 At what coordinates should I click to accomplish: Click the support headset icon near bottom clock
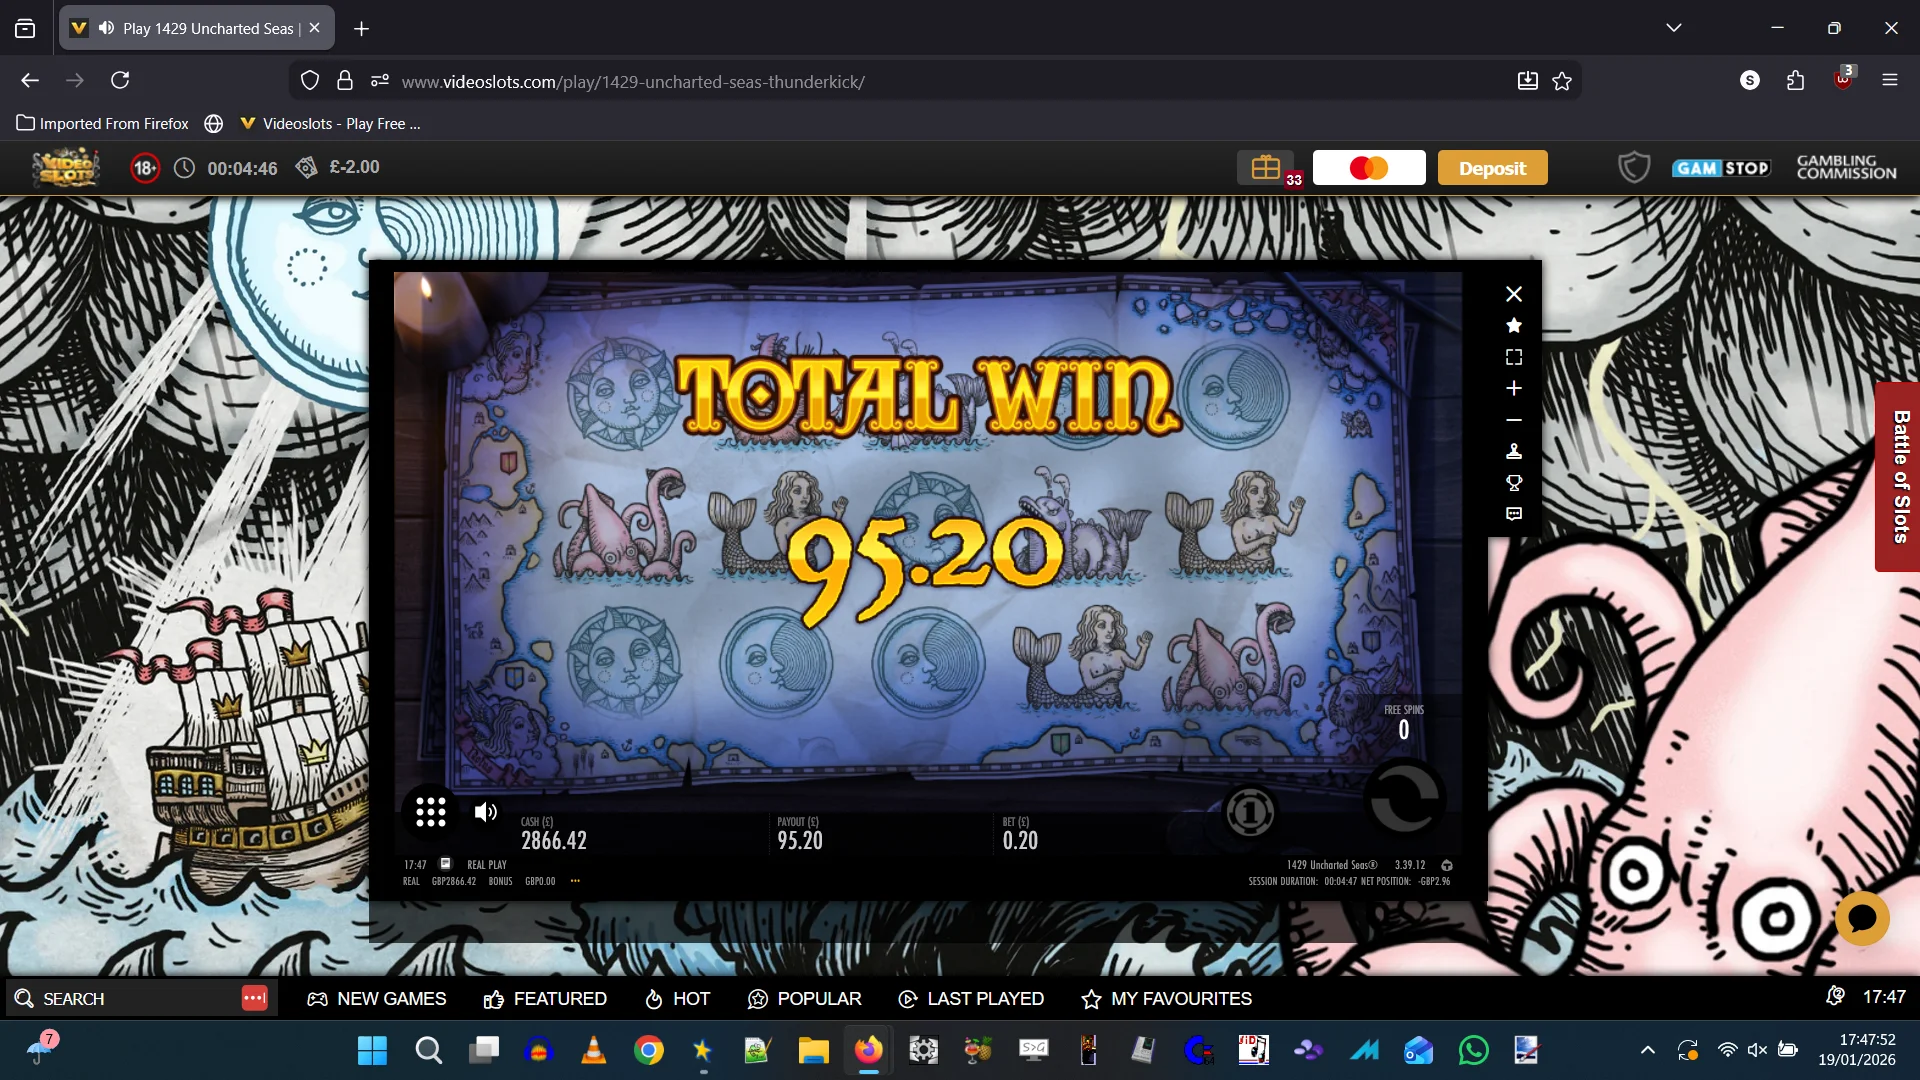click(x=1835, y=996)
